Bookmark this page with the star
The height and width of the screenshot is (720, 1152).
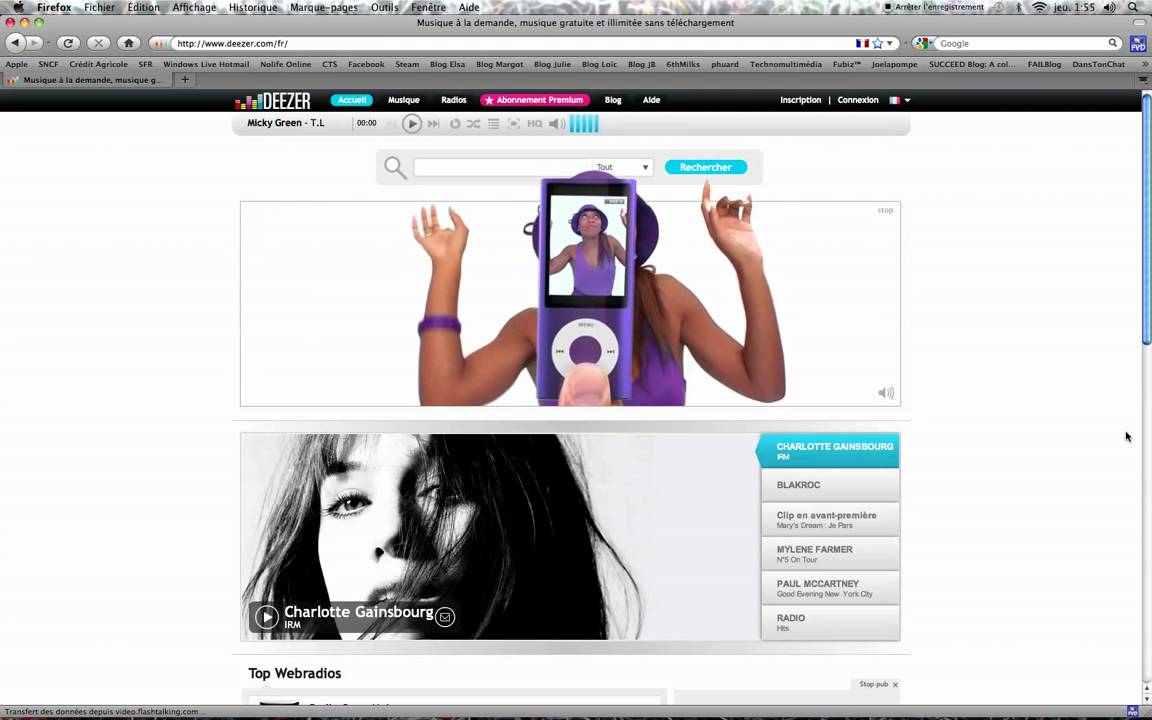877,43
